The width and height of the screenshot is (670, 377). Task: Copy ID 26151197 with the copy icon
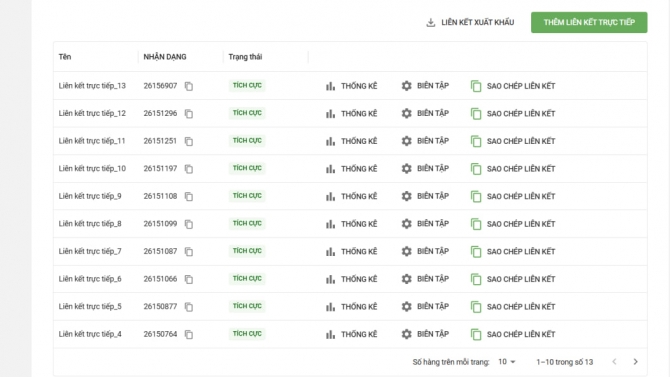coord(189,169)
